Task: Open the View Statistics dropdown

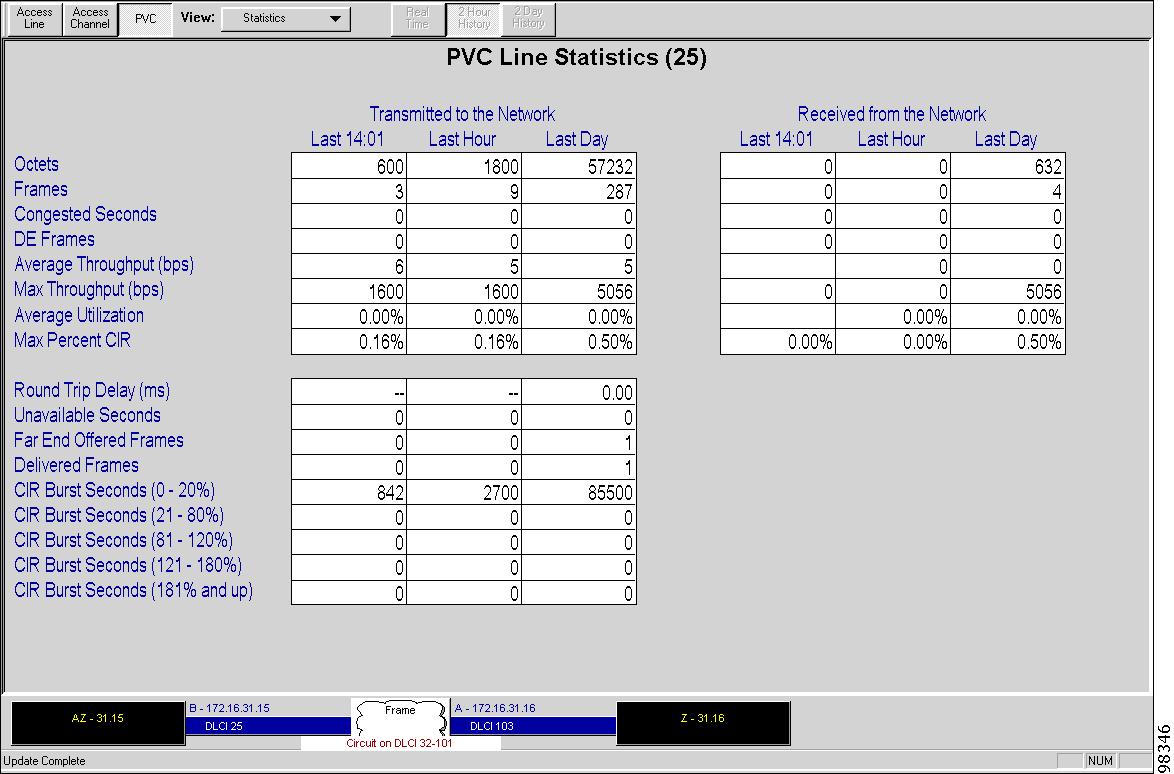Action: [285, 18]
